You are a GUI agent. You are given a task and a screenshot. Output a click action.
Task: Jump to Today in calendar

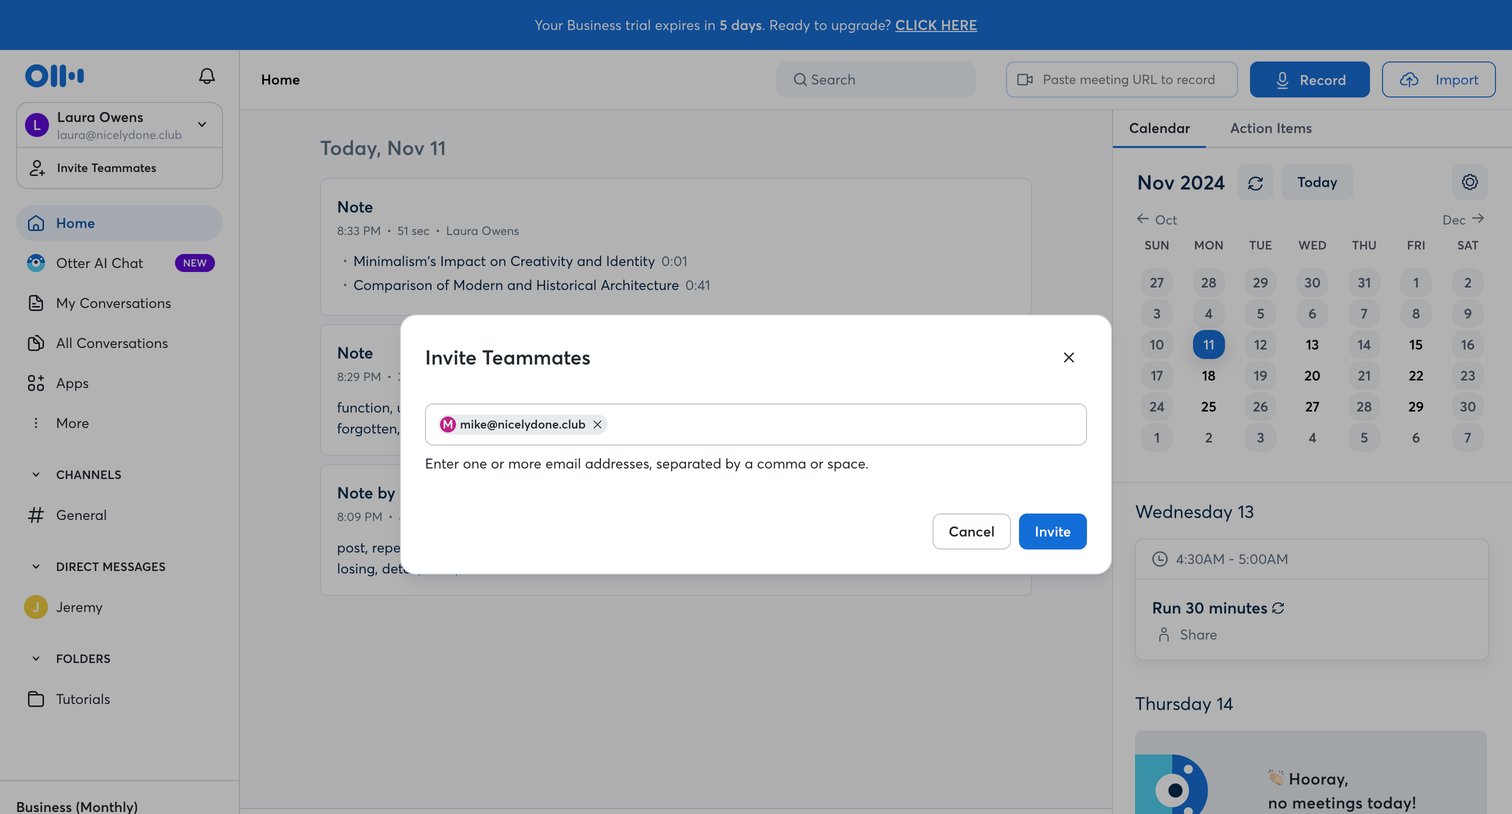coord(1317,182)
